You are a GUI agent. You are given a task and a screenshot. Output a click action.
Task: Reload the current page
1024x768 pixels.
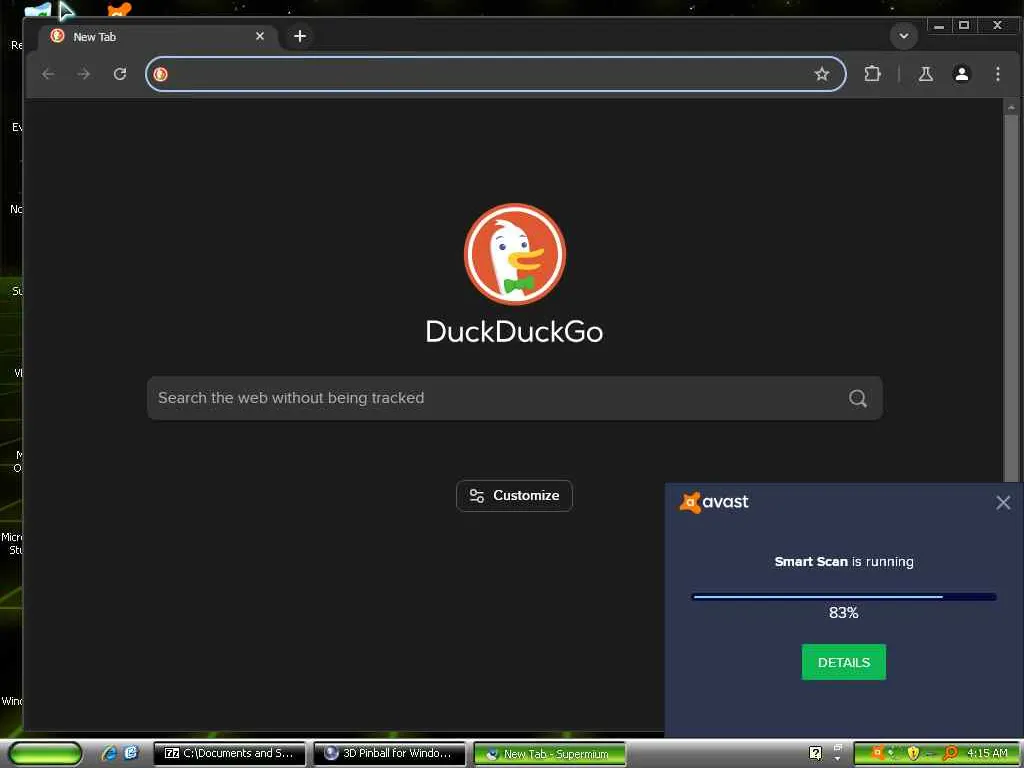click(x=120, y=74)
